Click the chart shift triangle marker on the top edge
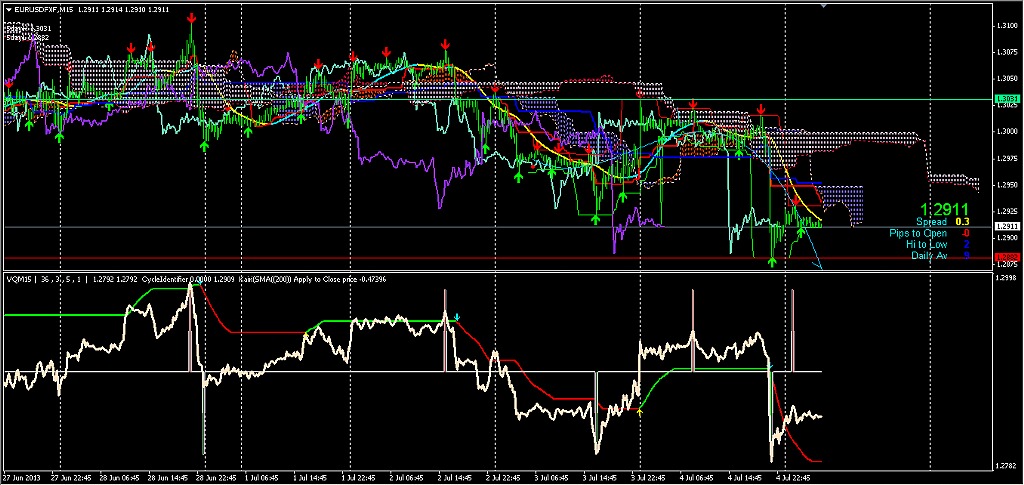Screen dimensions: 1024x485 tap(825, 5)
